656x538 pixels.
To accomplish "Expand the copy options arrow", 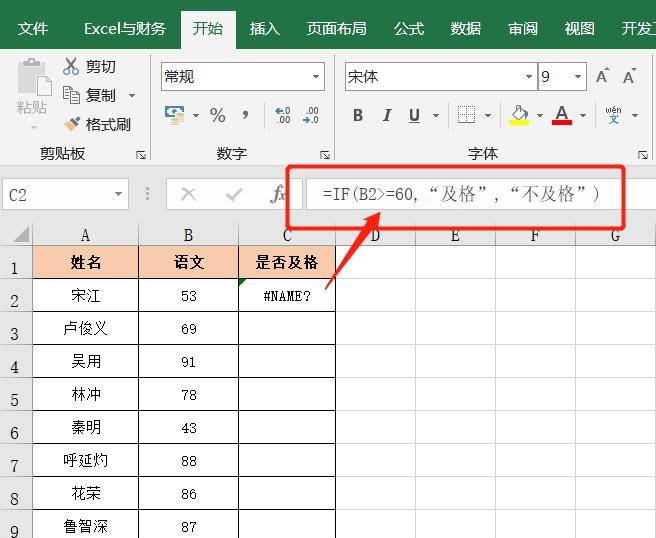I will [132, 95].
